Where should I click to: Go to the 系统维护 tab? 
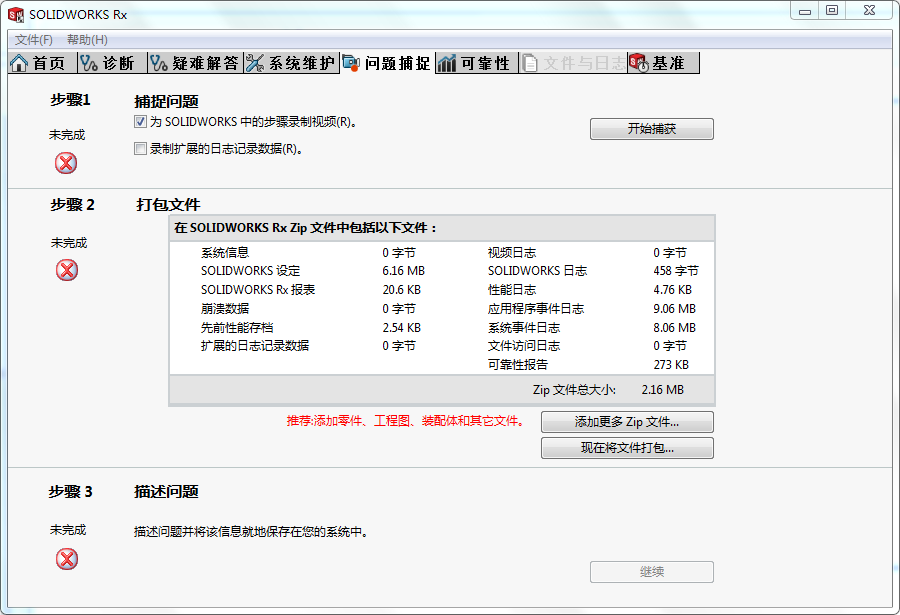[292, 63]
